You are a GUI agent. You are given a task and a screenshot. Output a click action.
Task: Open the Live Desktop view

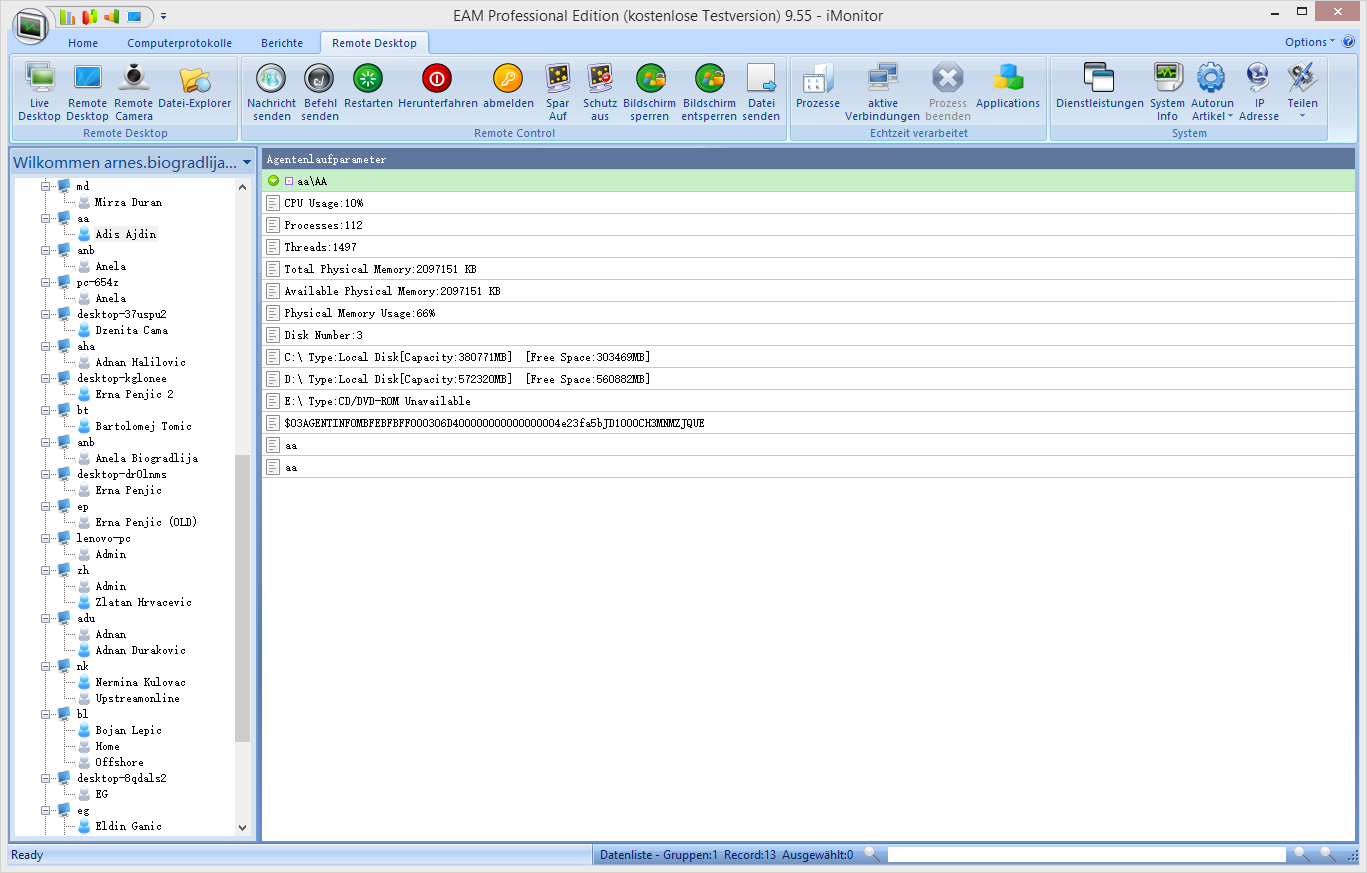39,90
